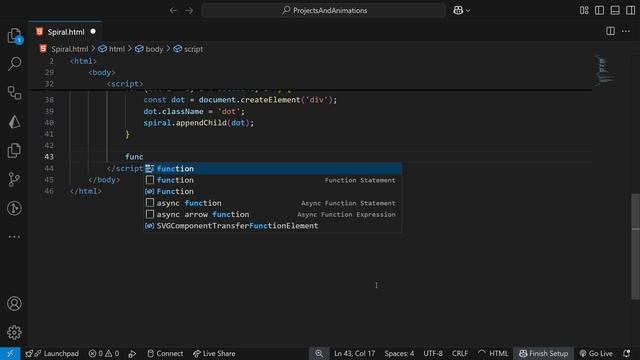The height and width of the screenshot is (360, 640).
Task: Click body in the breadcrumb
Action: (154, 49)
